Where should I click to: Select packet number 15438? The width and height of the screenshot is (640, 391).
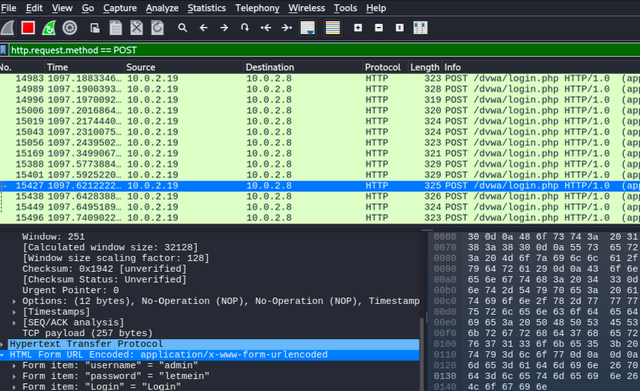320,196
